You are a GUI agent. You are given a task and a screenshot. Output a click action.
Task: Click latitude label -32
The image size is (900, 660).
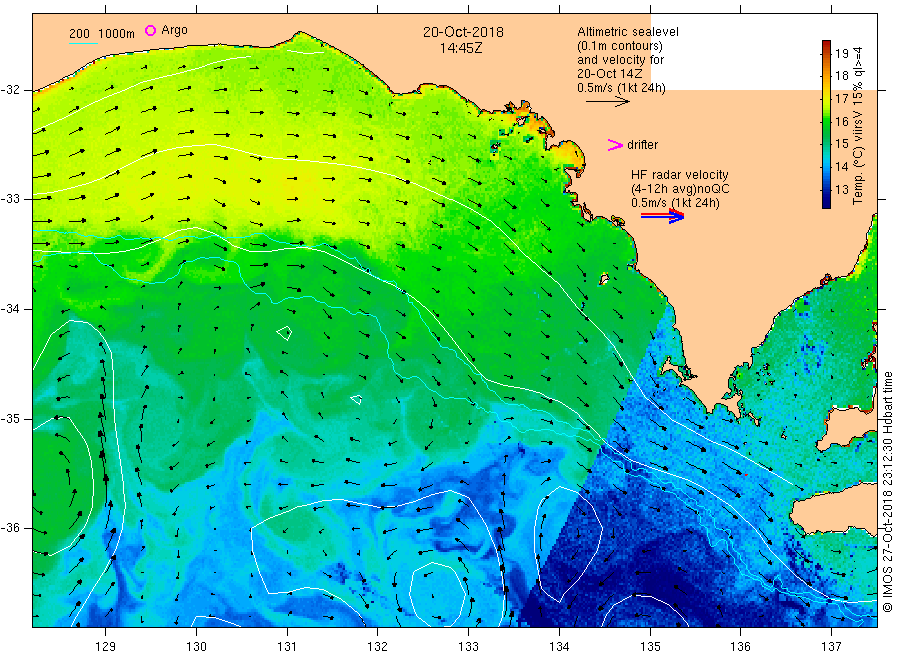[x=10, y=90]
